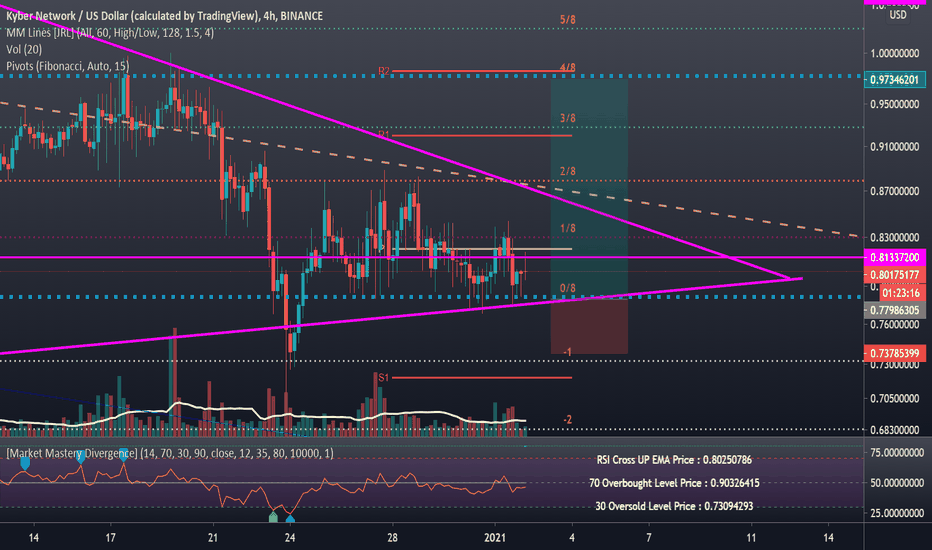Select the 2/8 Murrey Math level label

pyautogui.click(x=568, y=171)
